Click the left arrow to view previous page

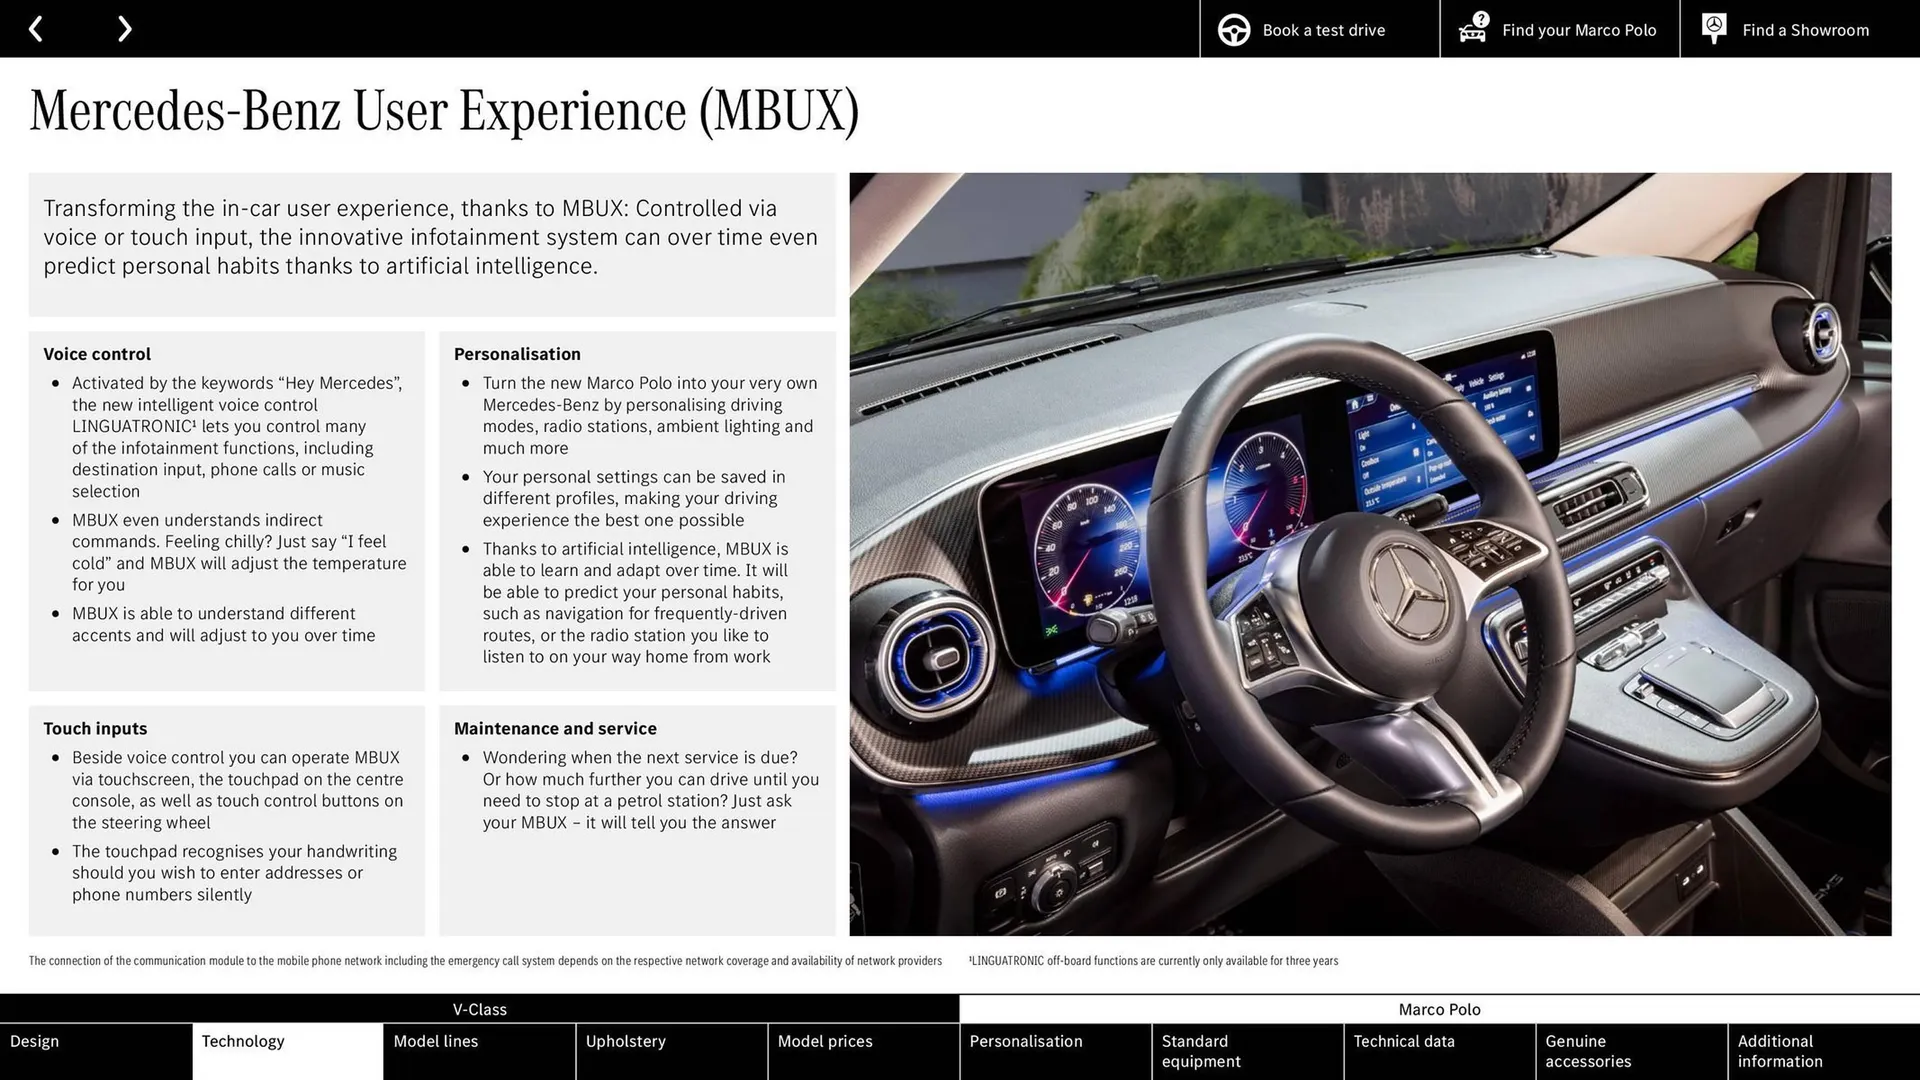coord(36,28)
